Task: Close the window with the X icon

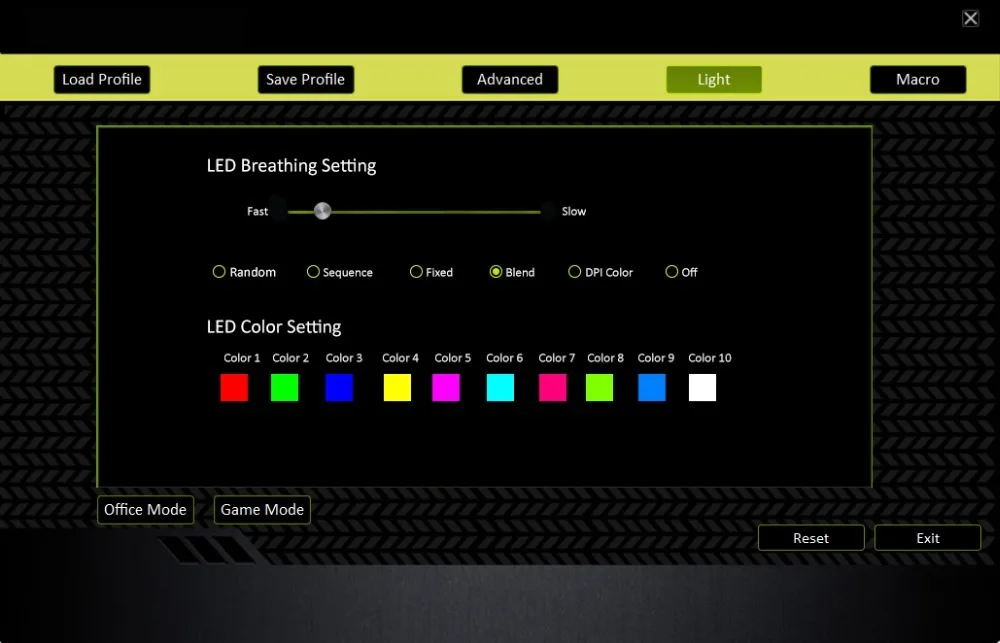Action: click(970, 18)
